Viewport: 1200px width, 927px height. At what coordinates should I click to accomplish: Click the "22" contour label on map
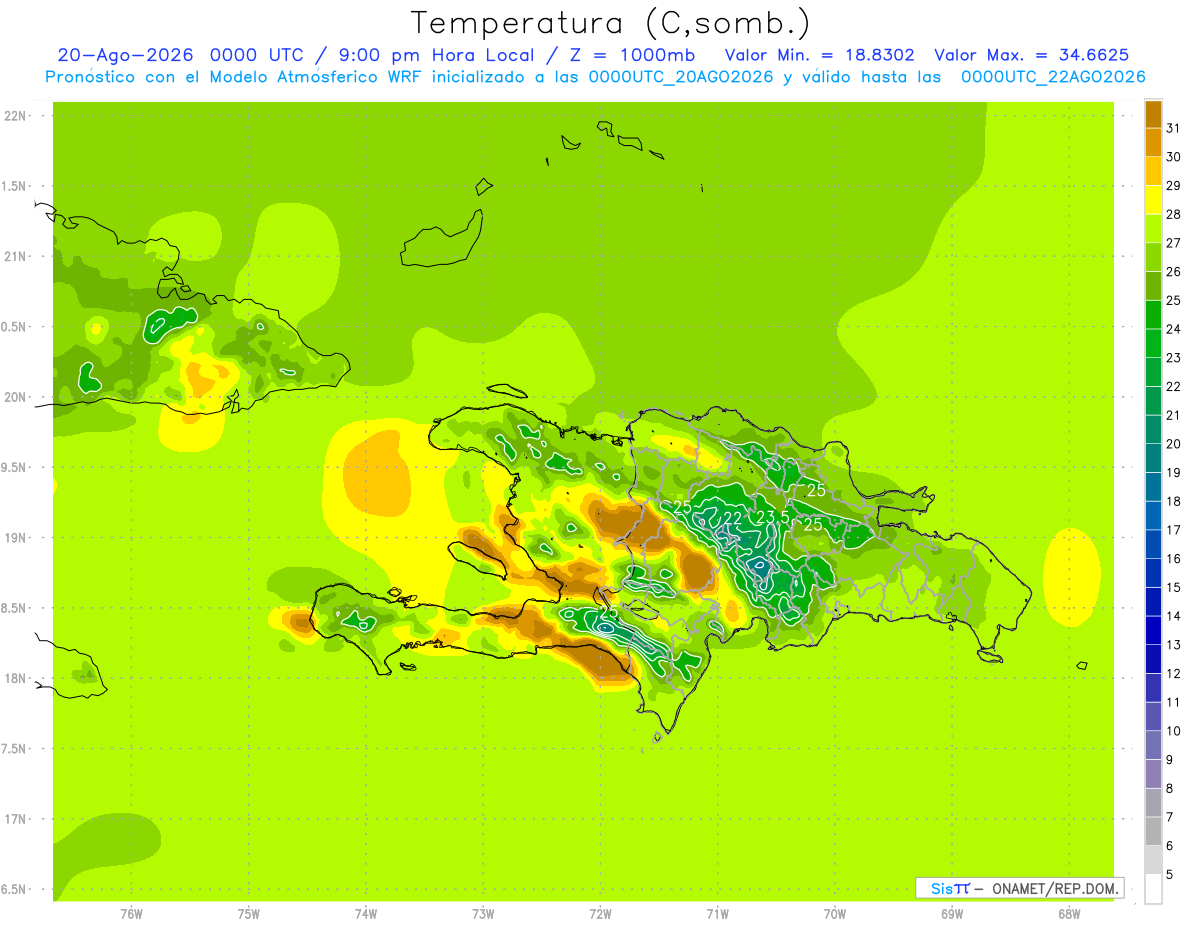[x=733, y=517]
